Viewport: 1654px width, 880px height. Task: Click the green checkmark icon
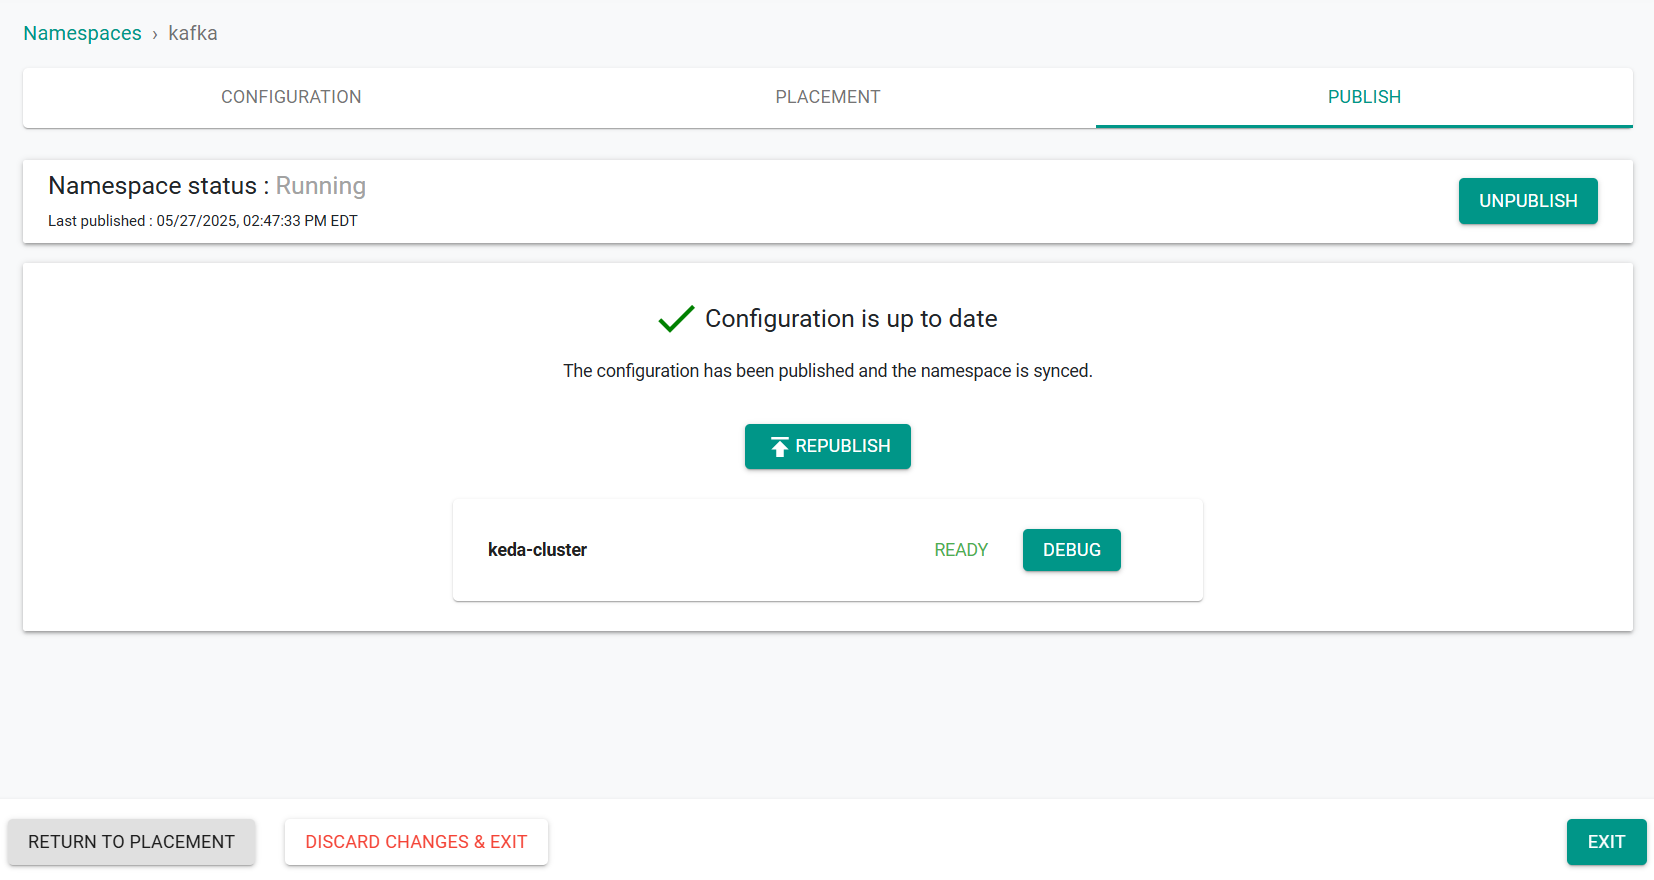[676, 319]
